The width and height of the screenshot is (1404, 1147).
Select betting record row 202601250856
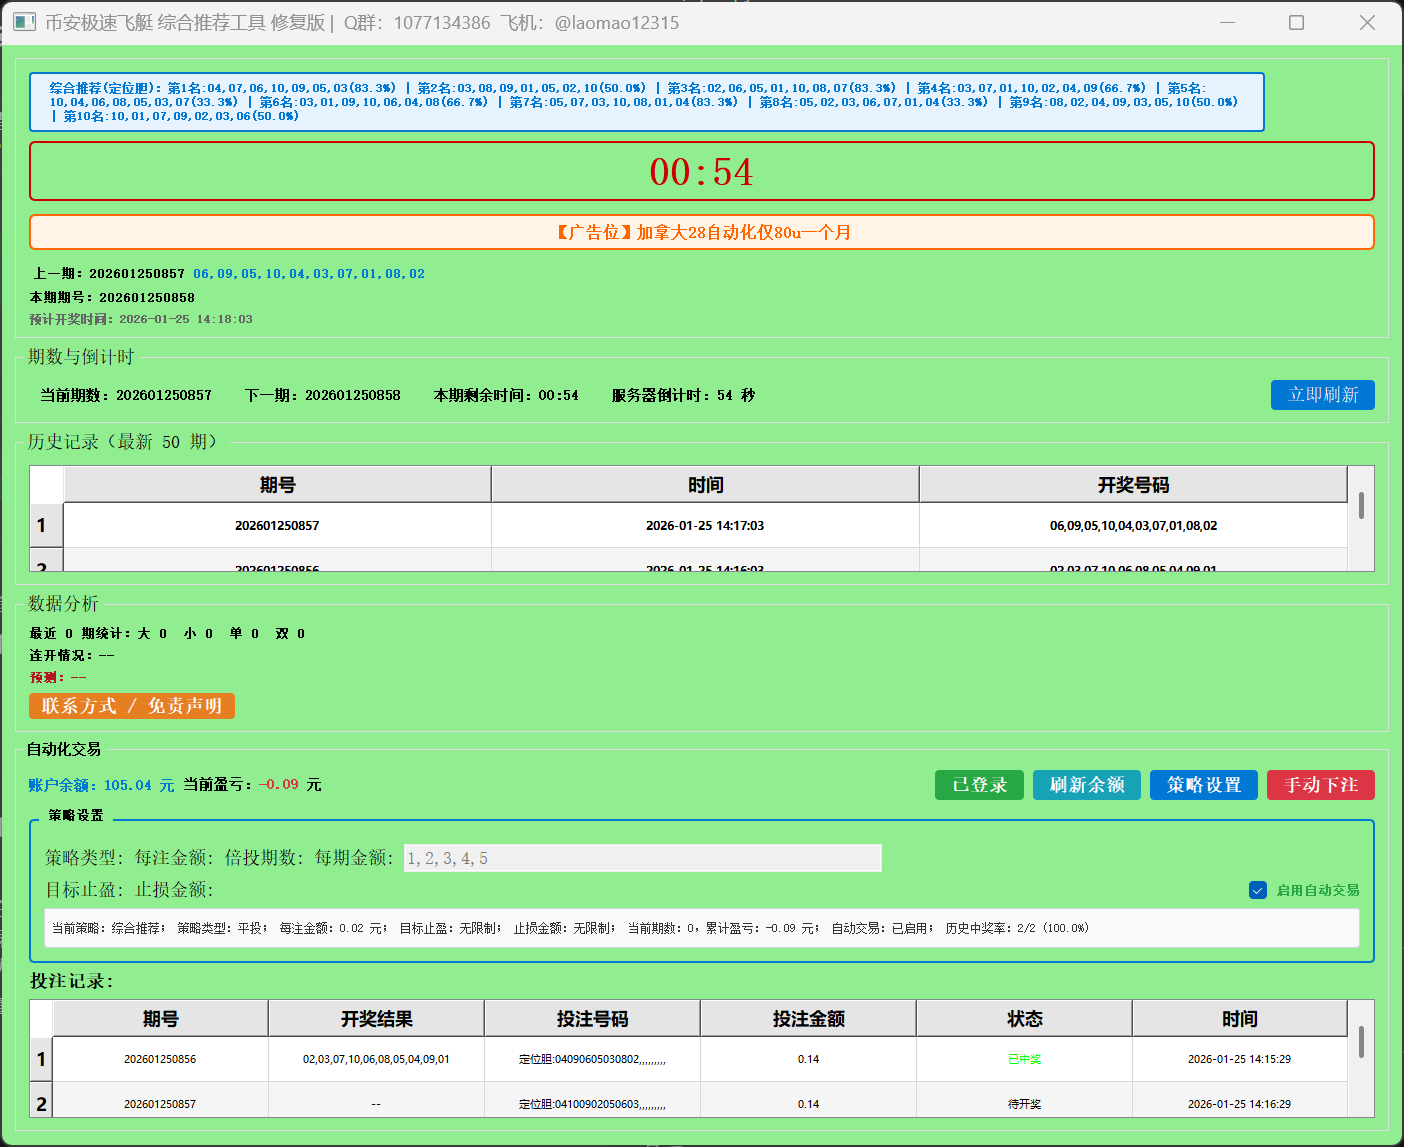tap(160, 1059)
